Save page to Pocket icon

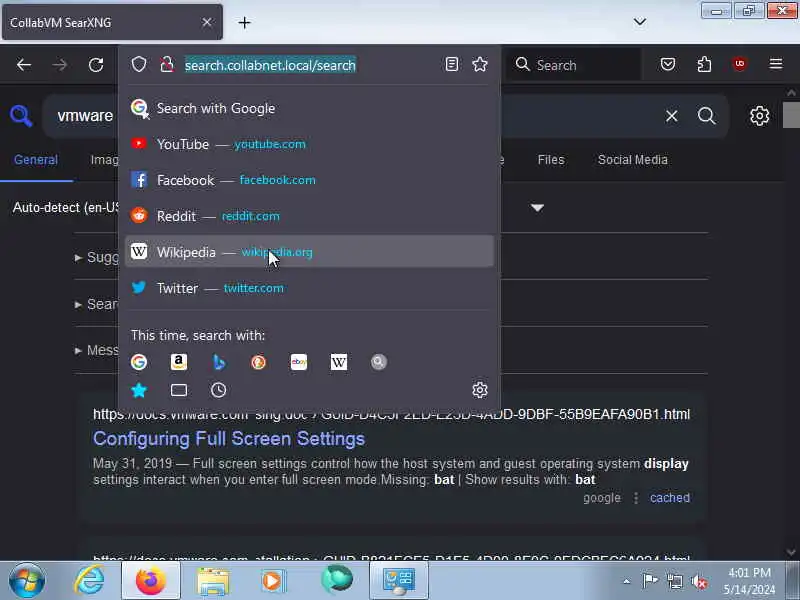[x=668, y=64]
